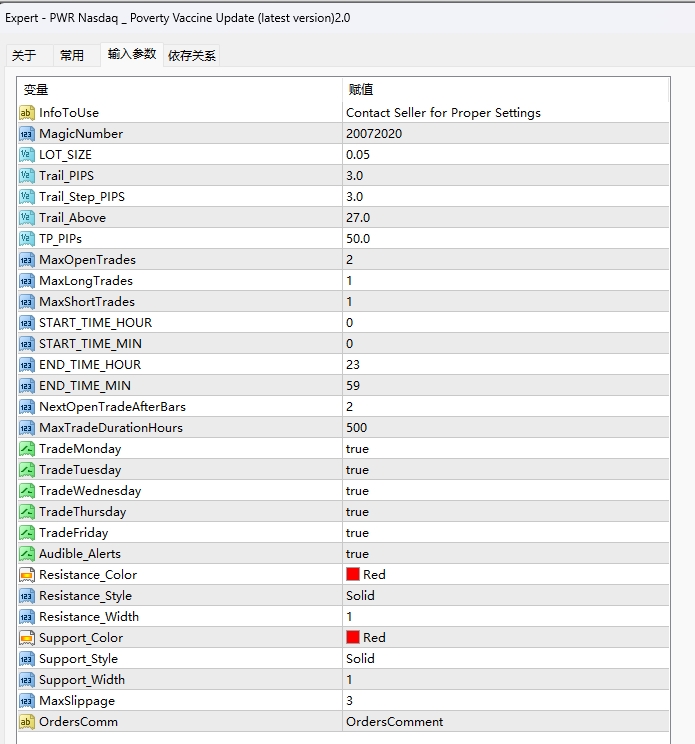
Task: Select the 输入参数 tab
Action: pyautogui.click(x=132, y=54)
